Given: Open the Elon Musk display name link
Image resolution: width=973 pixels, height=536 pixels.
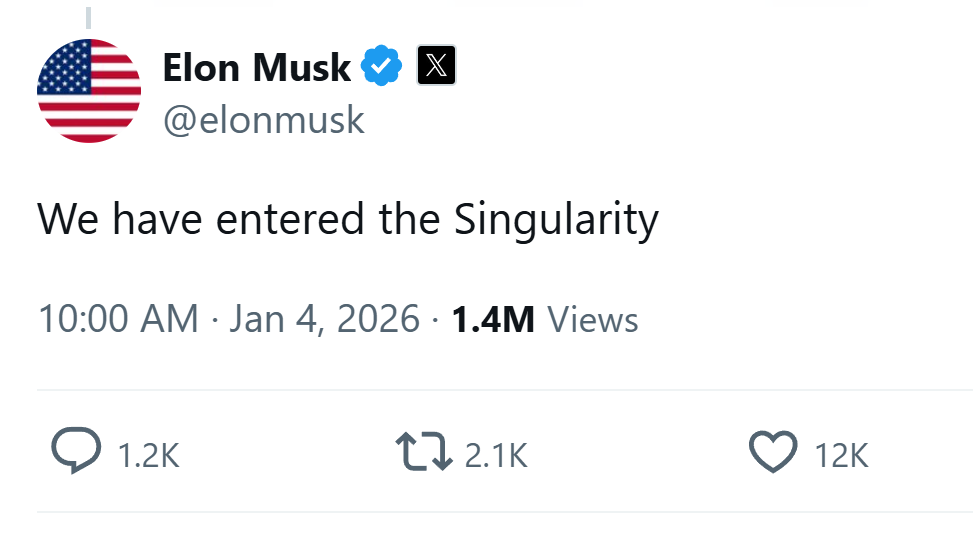Looking at the screenshot, I should pyautogui.click(x=256, y=67).
